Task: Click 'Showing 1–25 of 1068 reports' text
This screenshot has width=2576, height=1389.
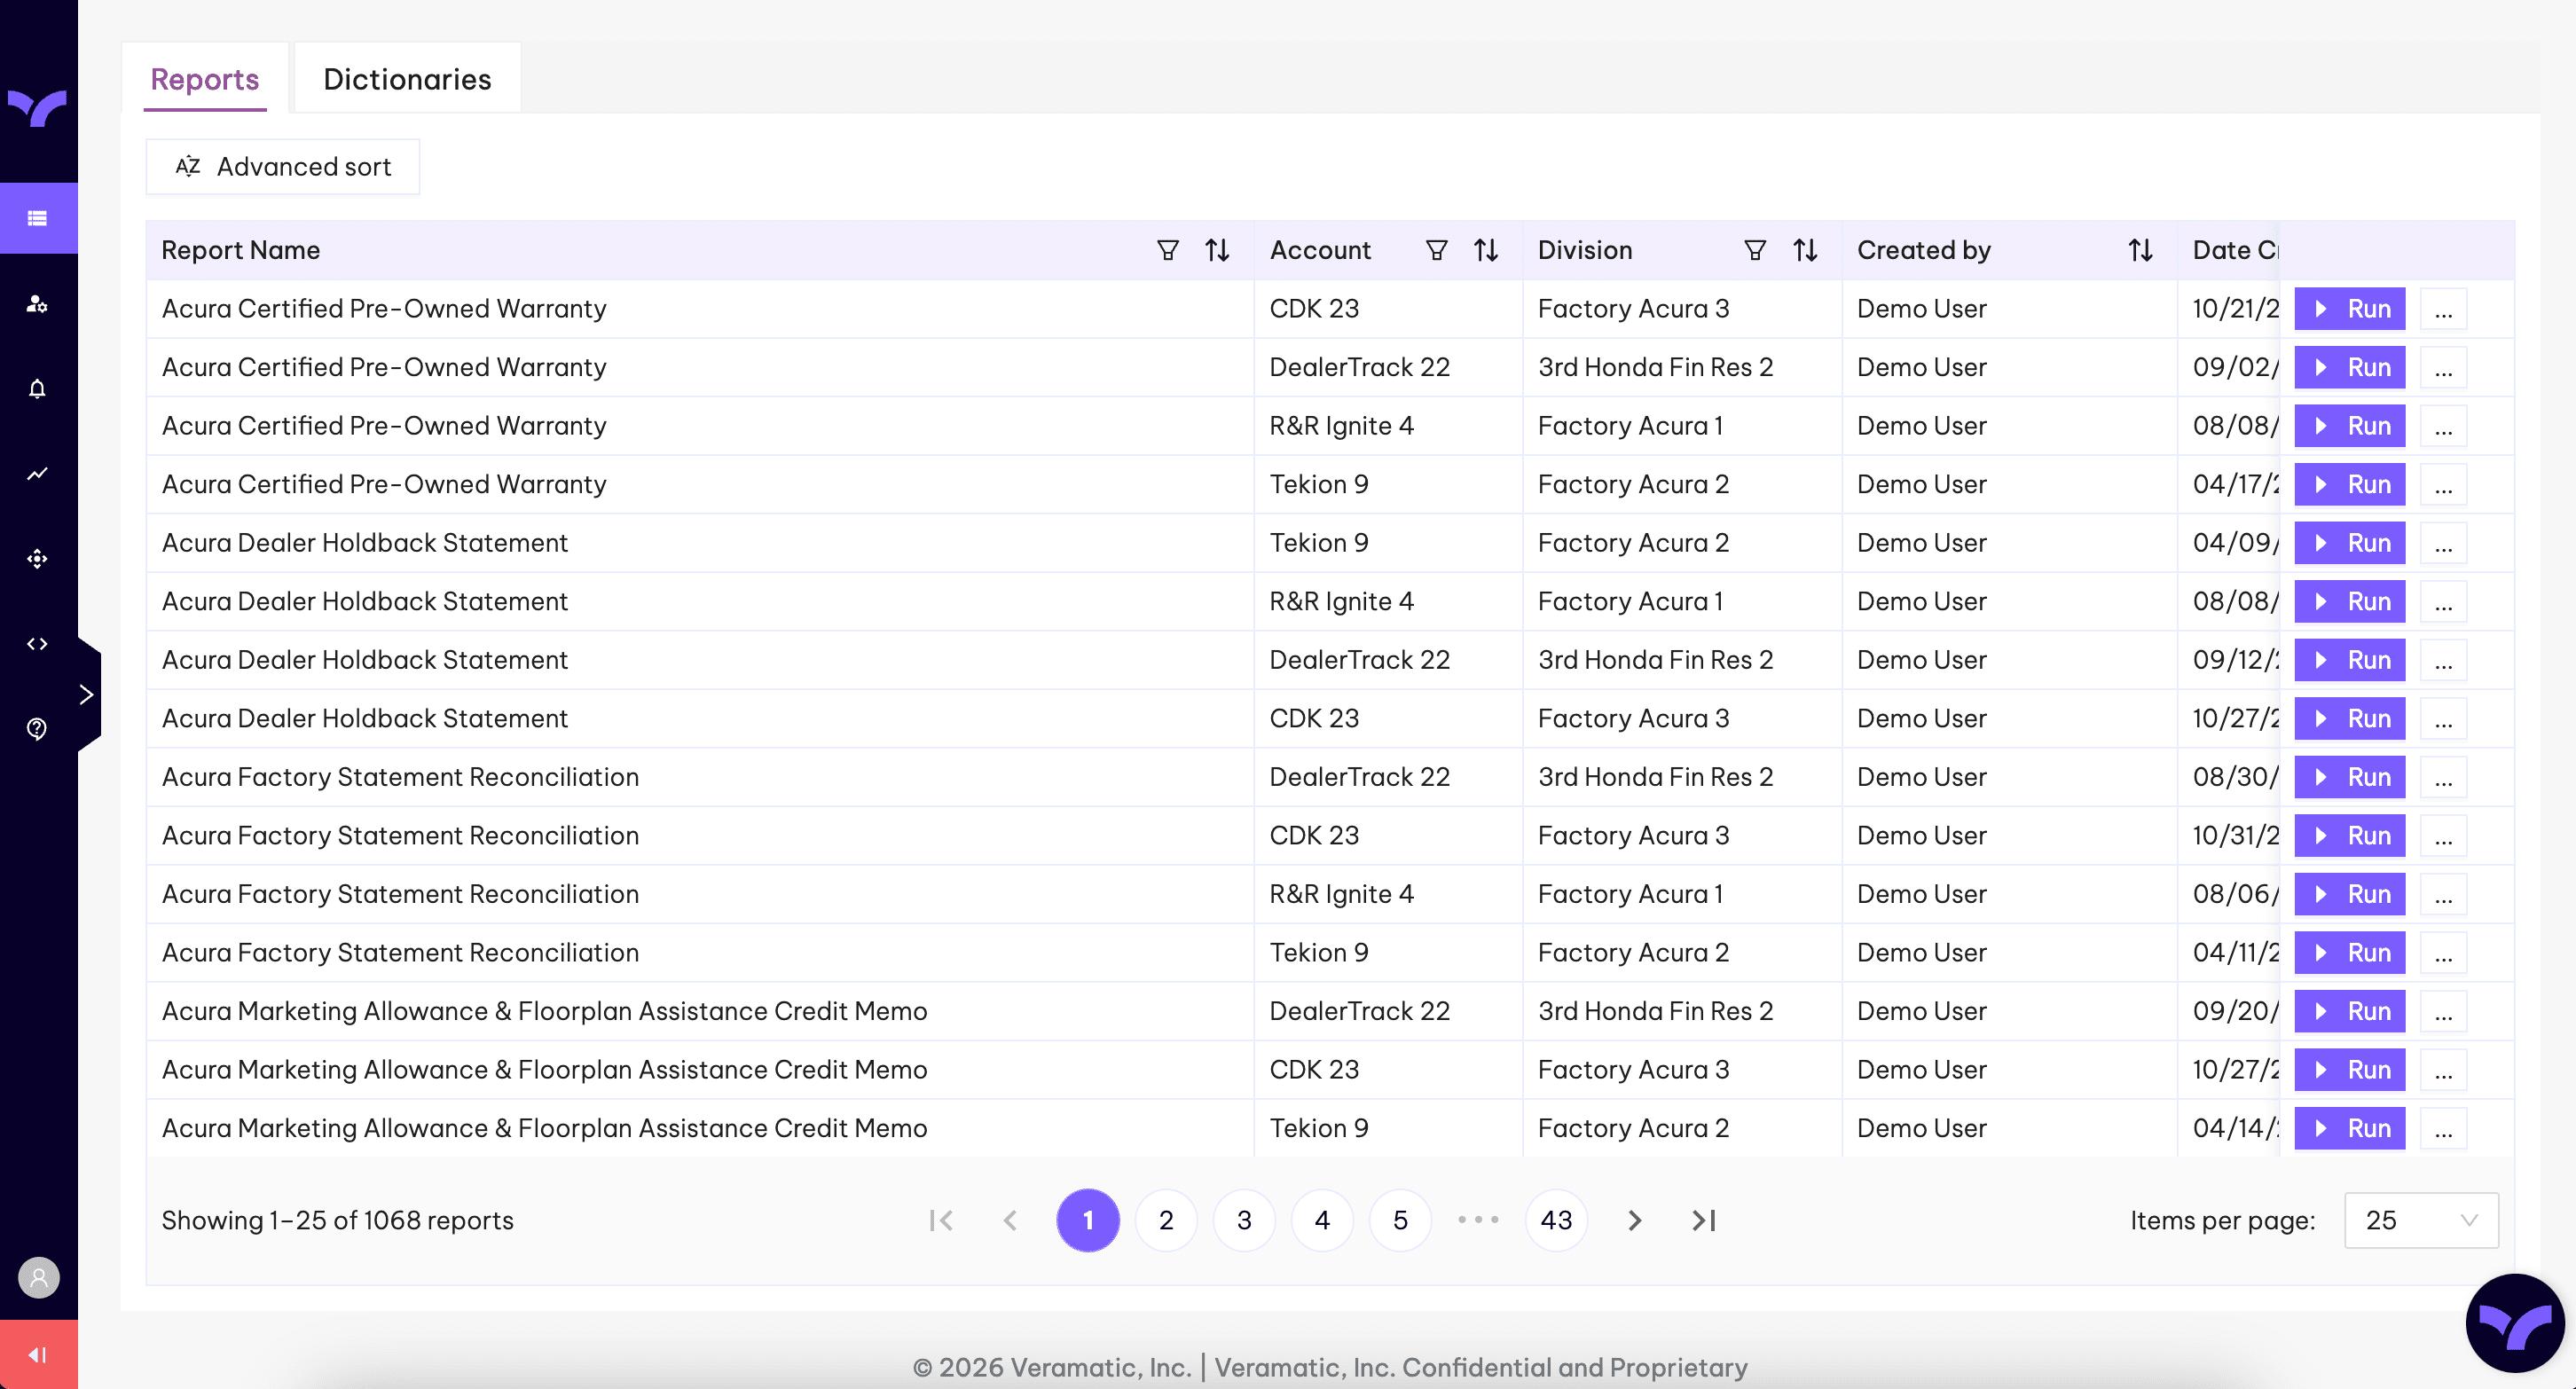Action: click(337, 1220)
